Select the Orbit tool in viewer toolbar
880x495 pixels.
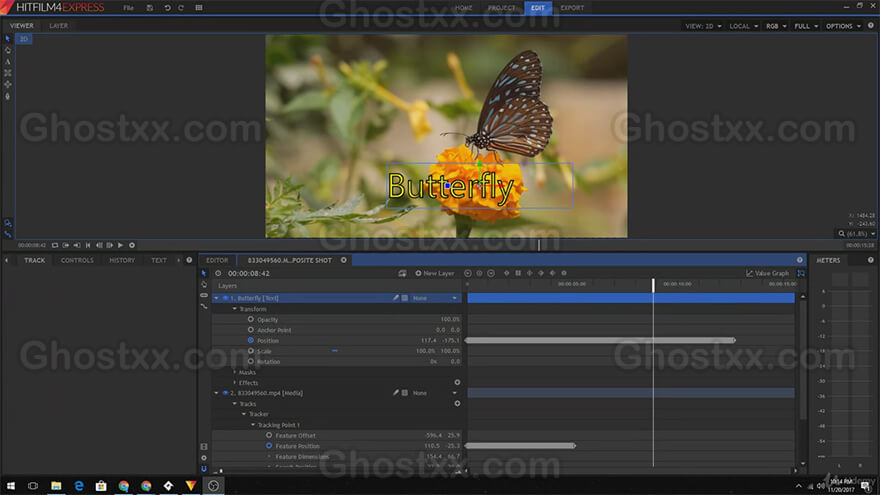[7, 84]
